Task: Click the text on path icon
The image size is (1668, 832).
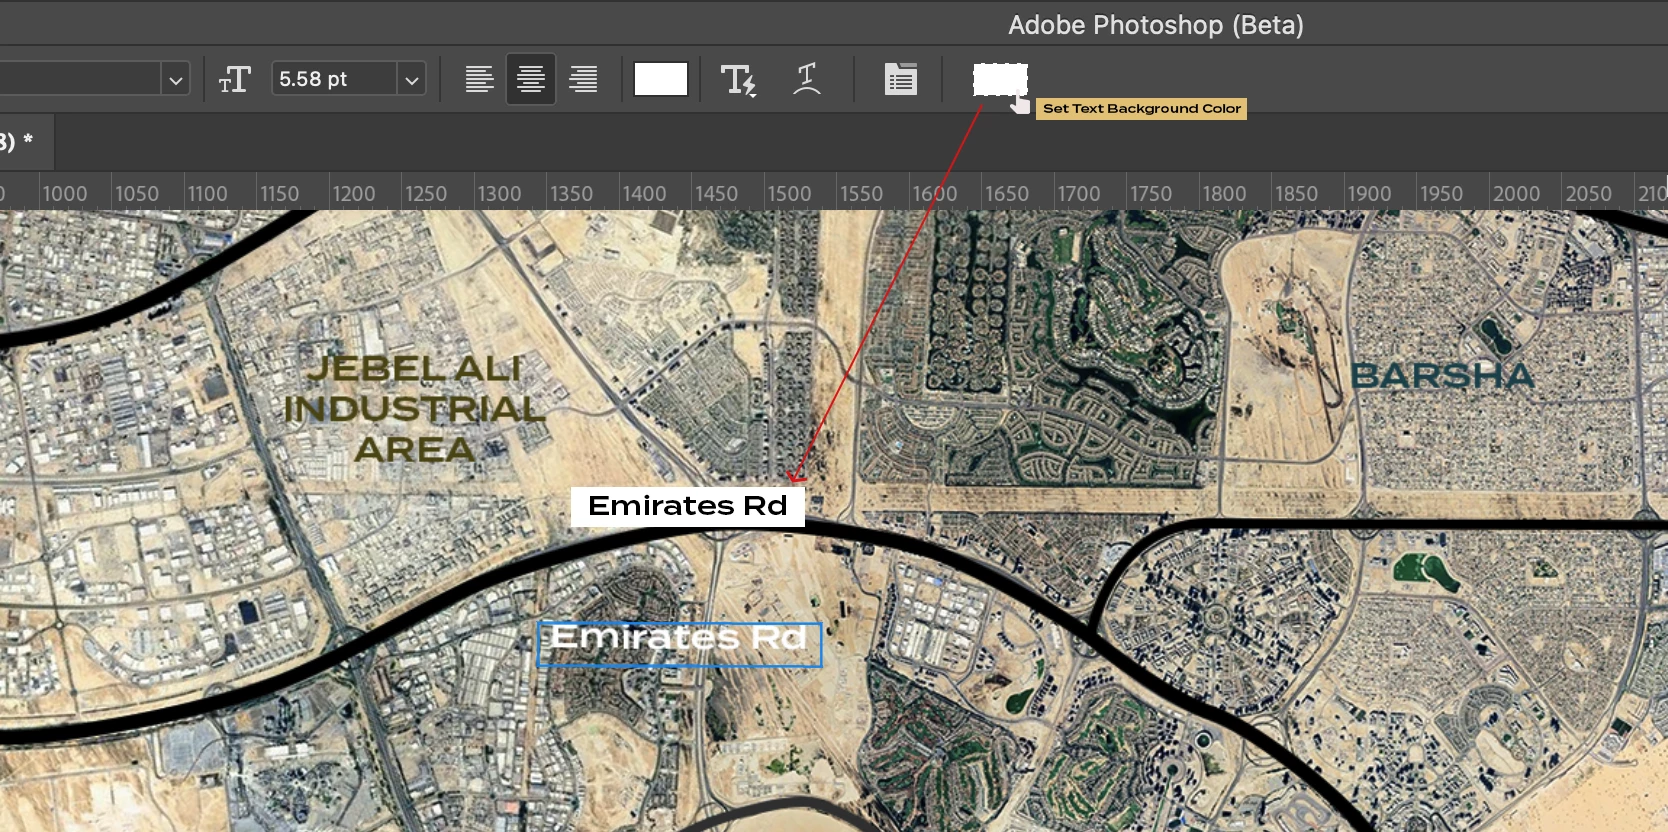Action: pos(807,79)
